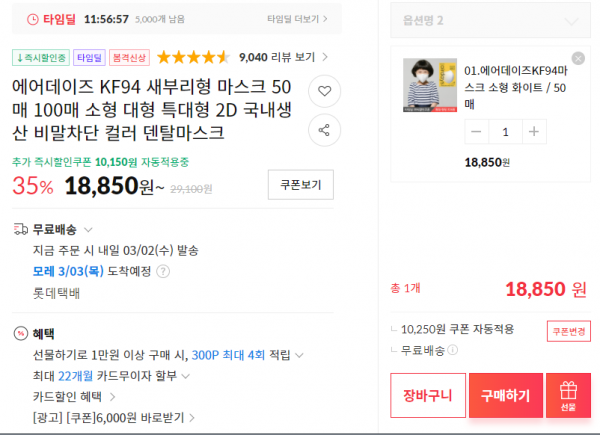
Task: View 9,040 리뷰 보기 reviews
Action: click(x=284, y=57)
